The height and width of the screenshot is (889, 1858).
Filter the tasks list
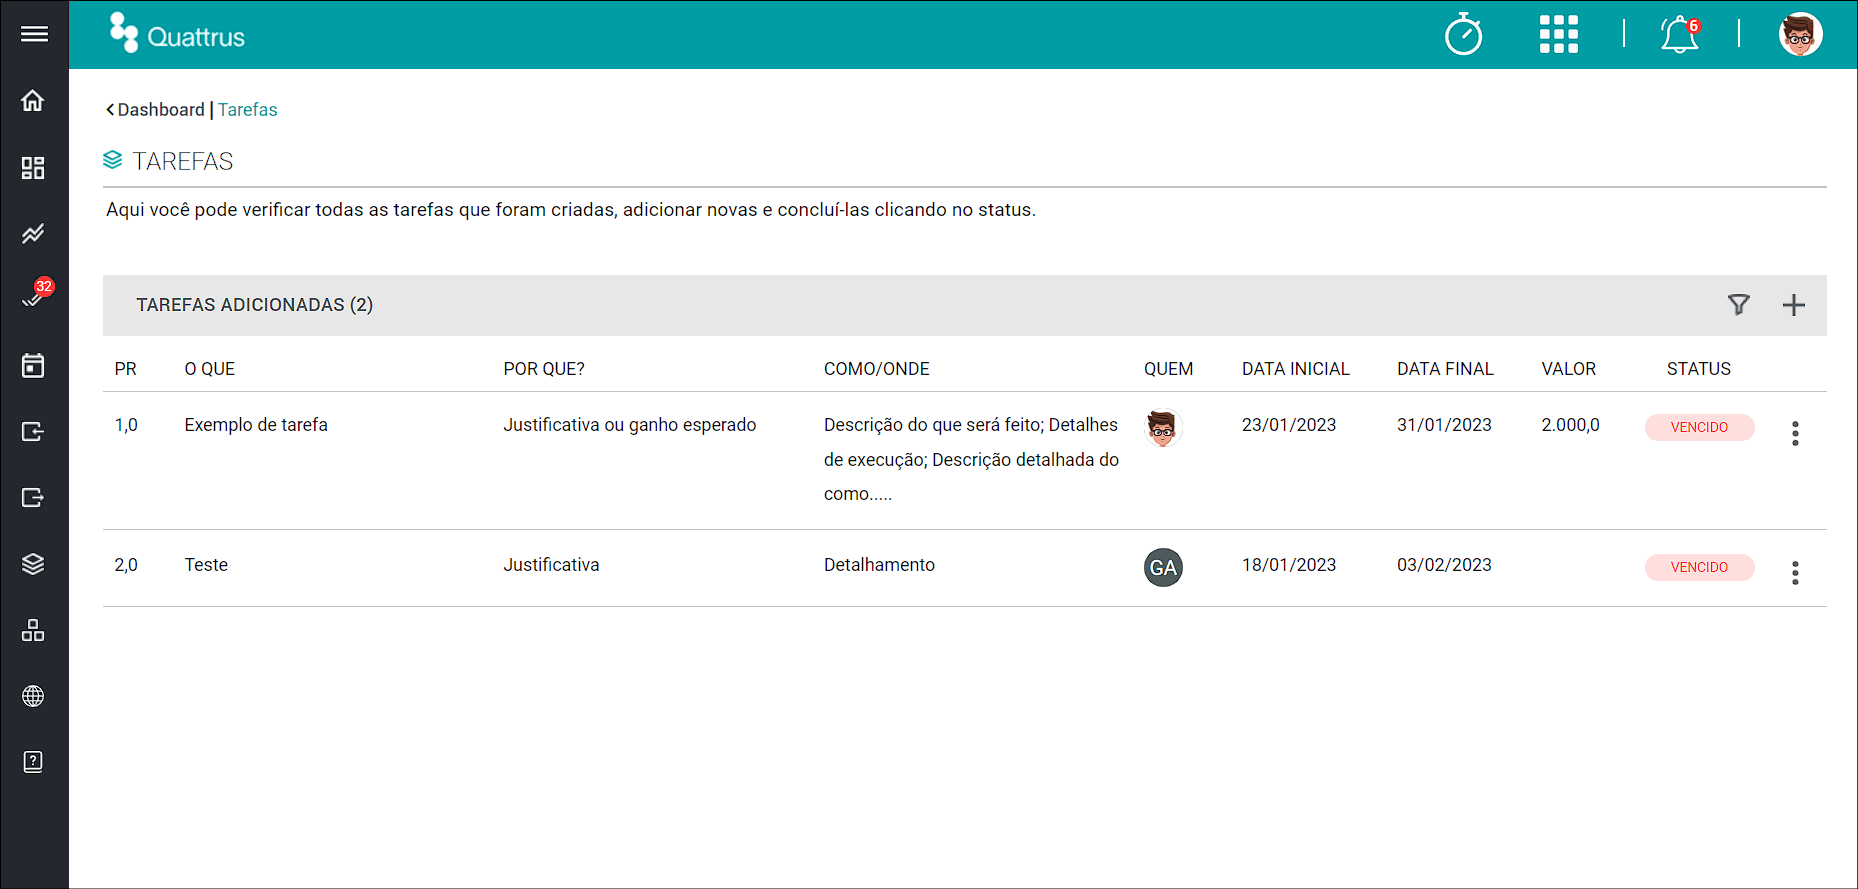coord(1739,305)
